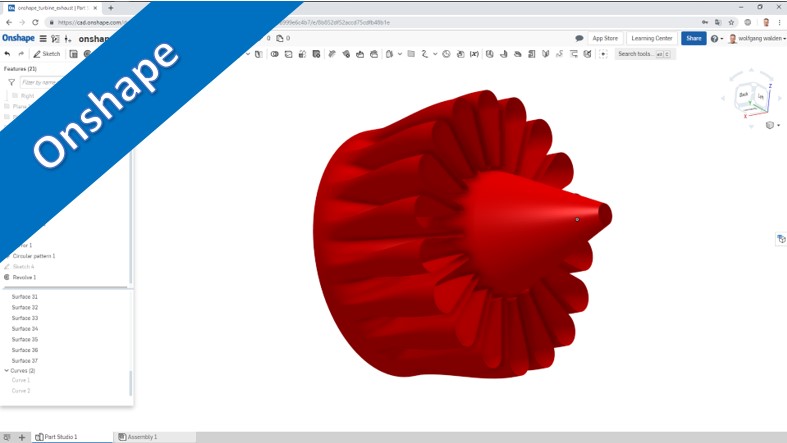
Task: Click the Back face of view cube
Action: pyautogui.click(x=744, y=95)
